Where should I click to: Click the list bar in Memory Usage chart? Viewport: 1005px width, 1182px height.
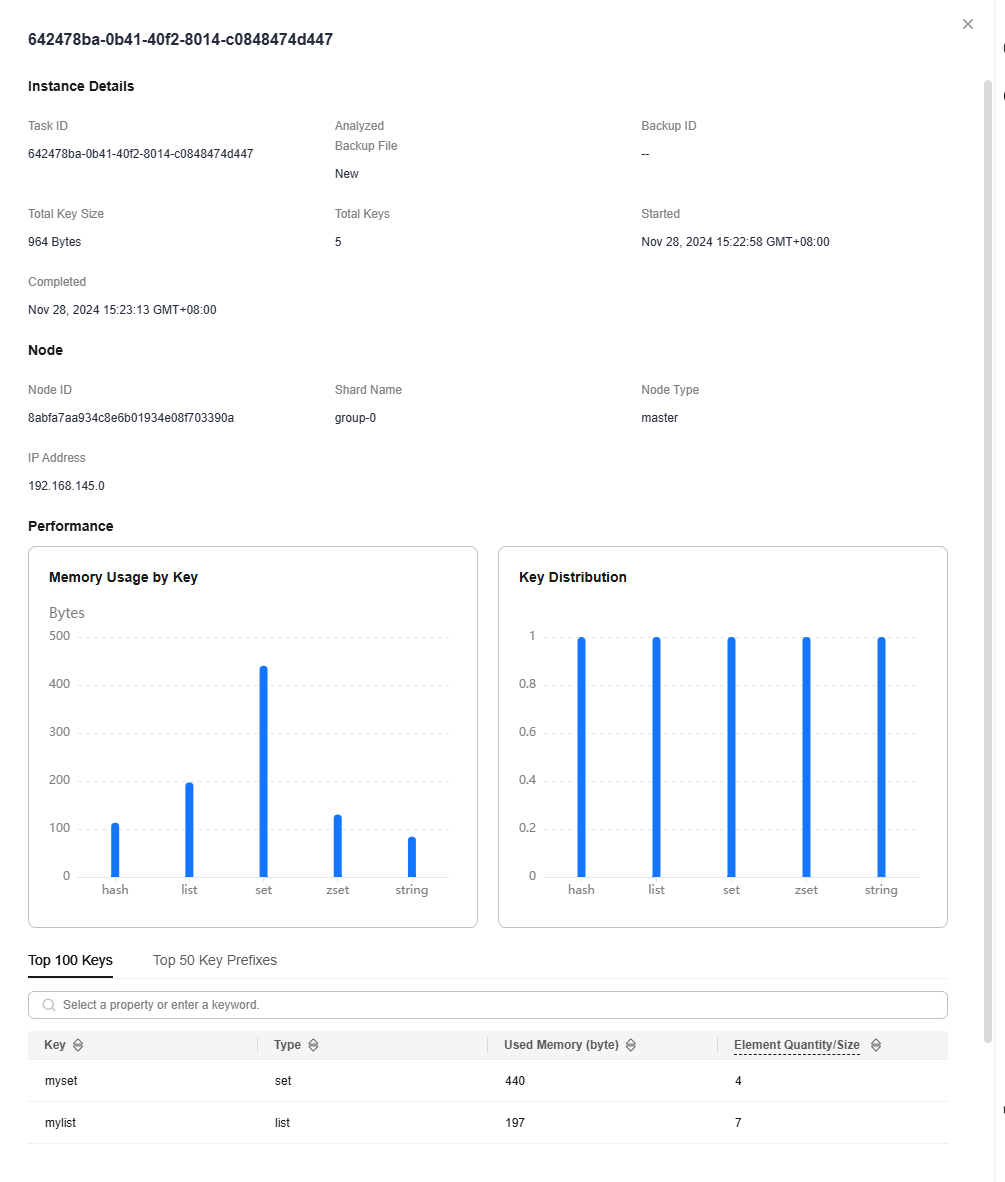tap(189, 829)
